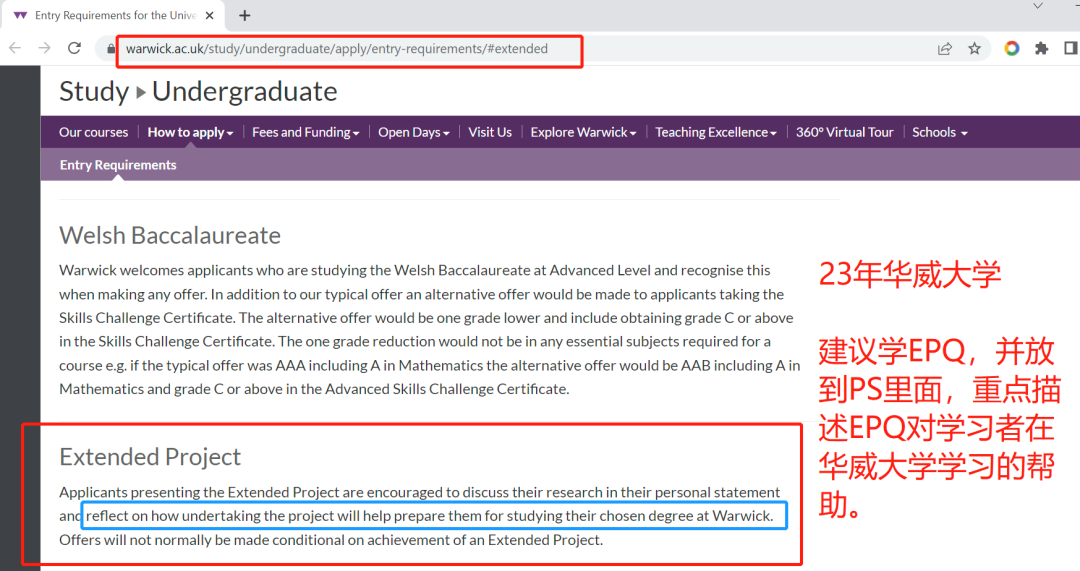Click the Extended Project heading
The image size is (1080, 571).
[x=149, y=457]
